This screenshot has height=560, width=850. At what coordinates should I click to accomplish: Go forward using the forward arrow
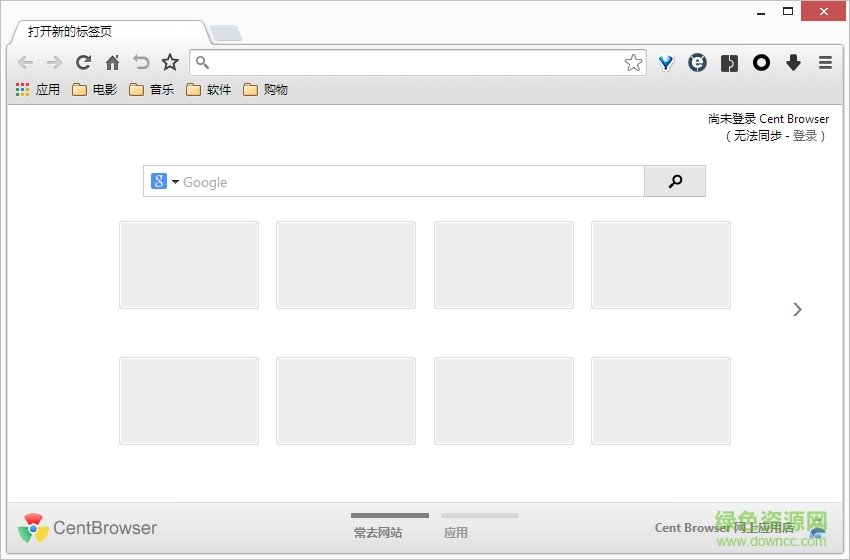coord(54,63)
